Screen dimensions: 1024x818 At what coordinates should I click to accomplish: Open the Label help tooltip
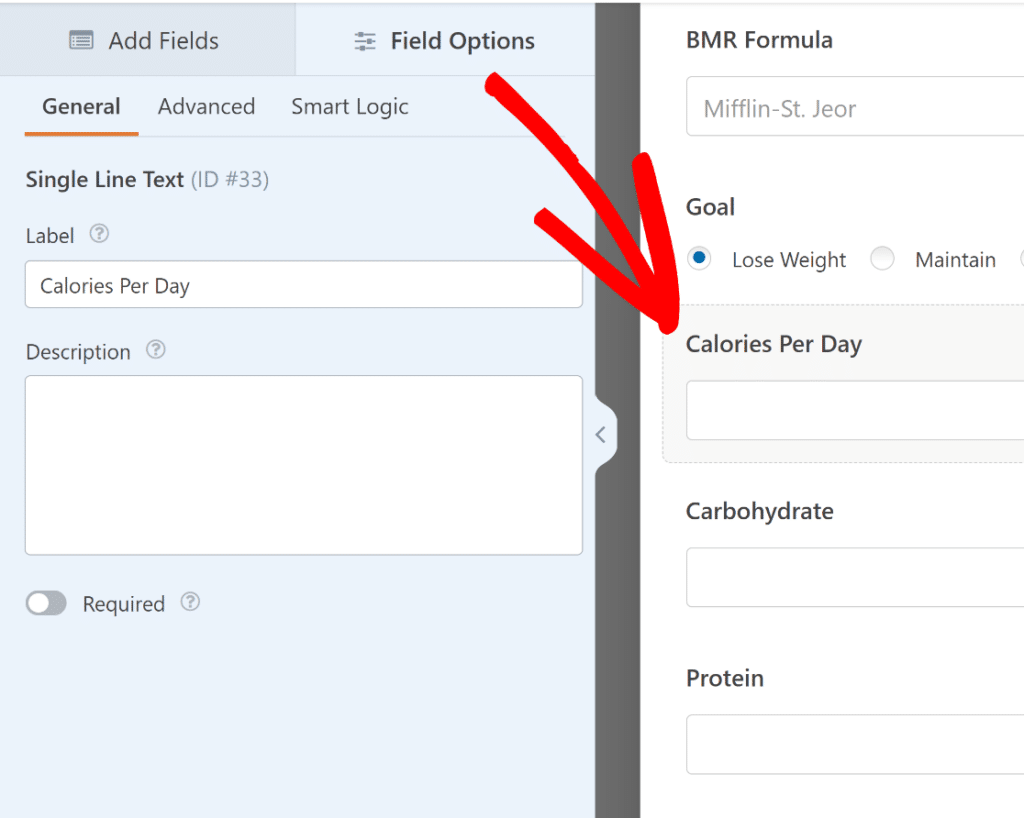tap(99, 234)
